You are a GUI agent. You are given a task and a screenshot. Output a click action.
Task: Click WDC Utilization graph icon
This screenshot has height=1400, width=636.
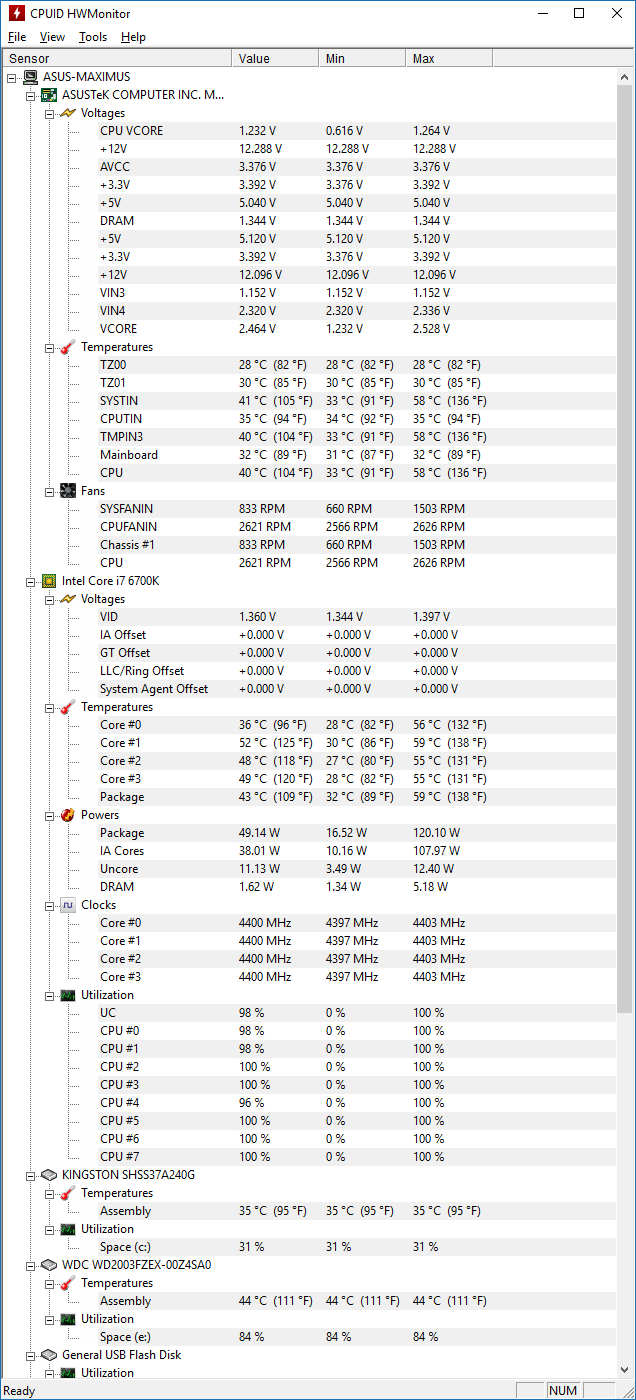[67, 1319]
